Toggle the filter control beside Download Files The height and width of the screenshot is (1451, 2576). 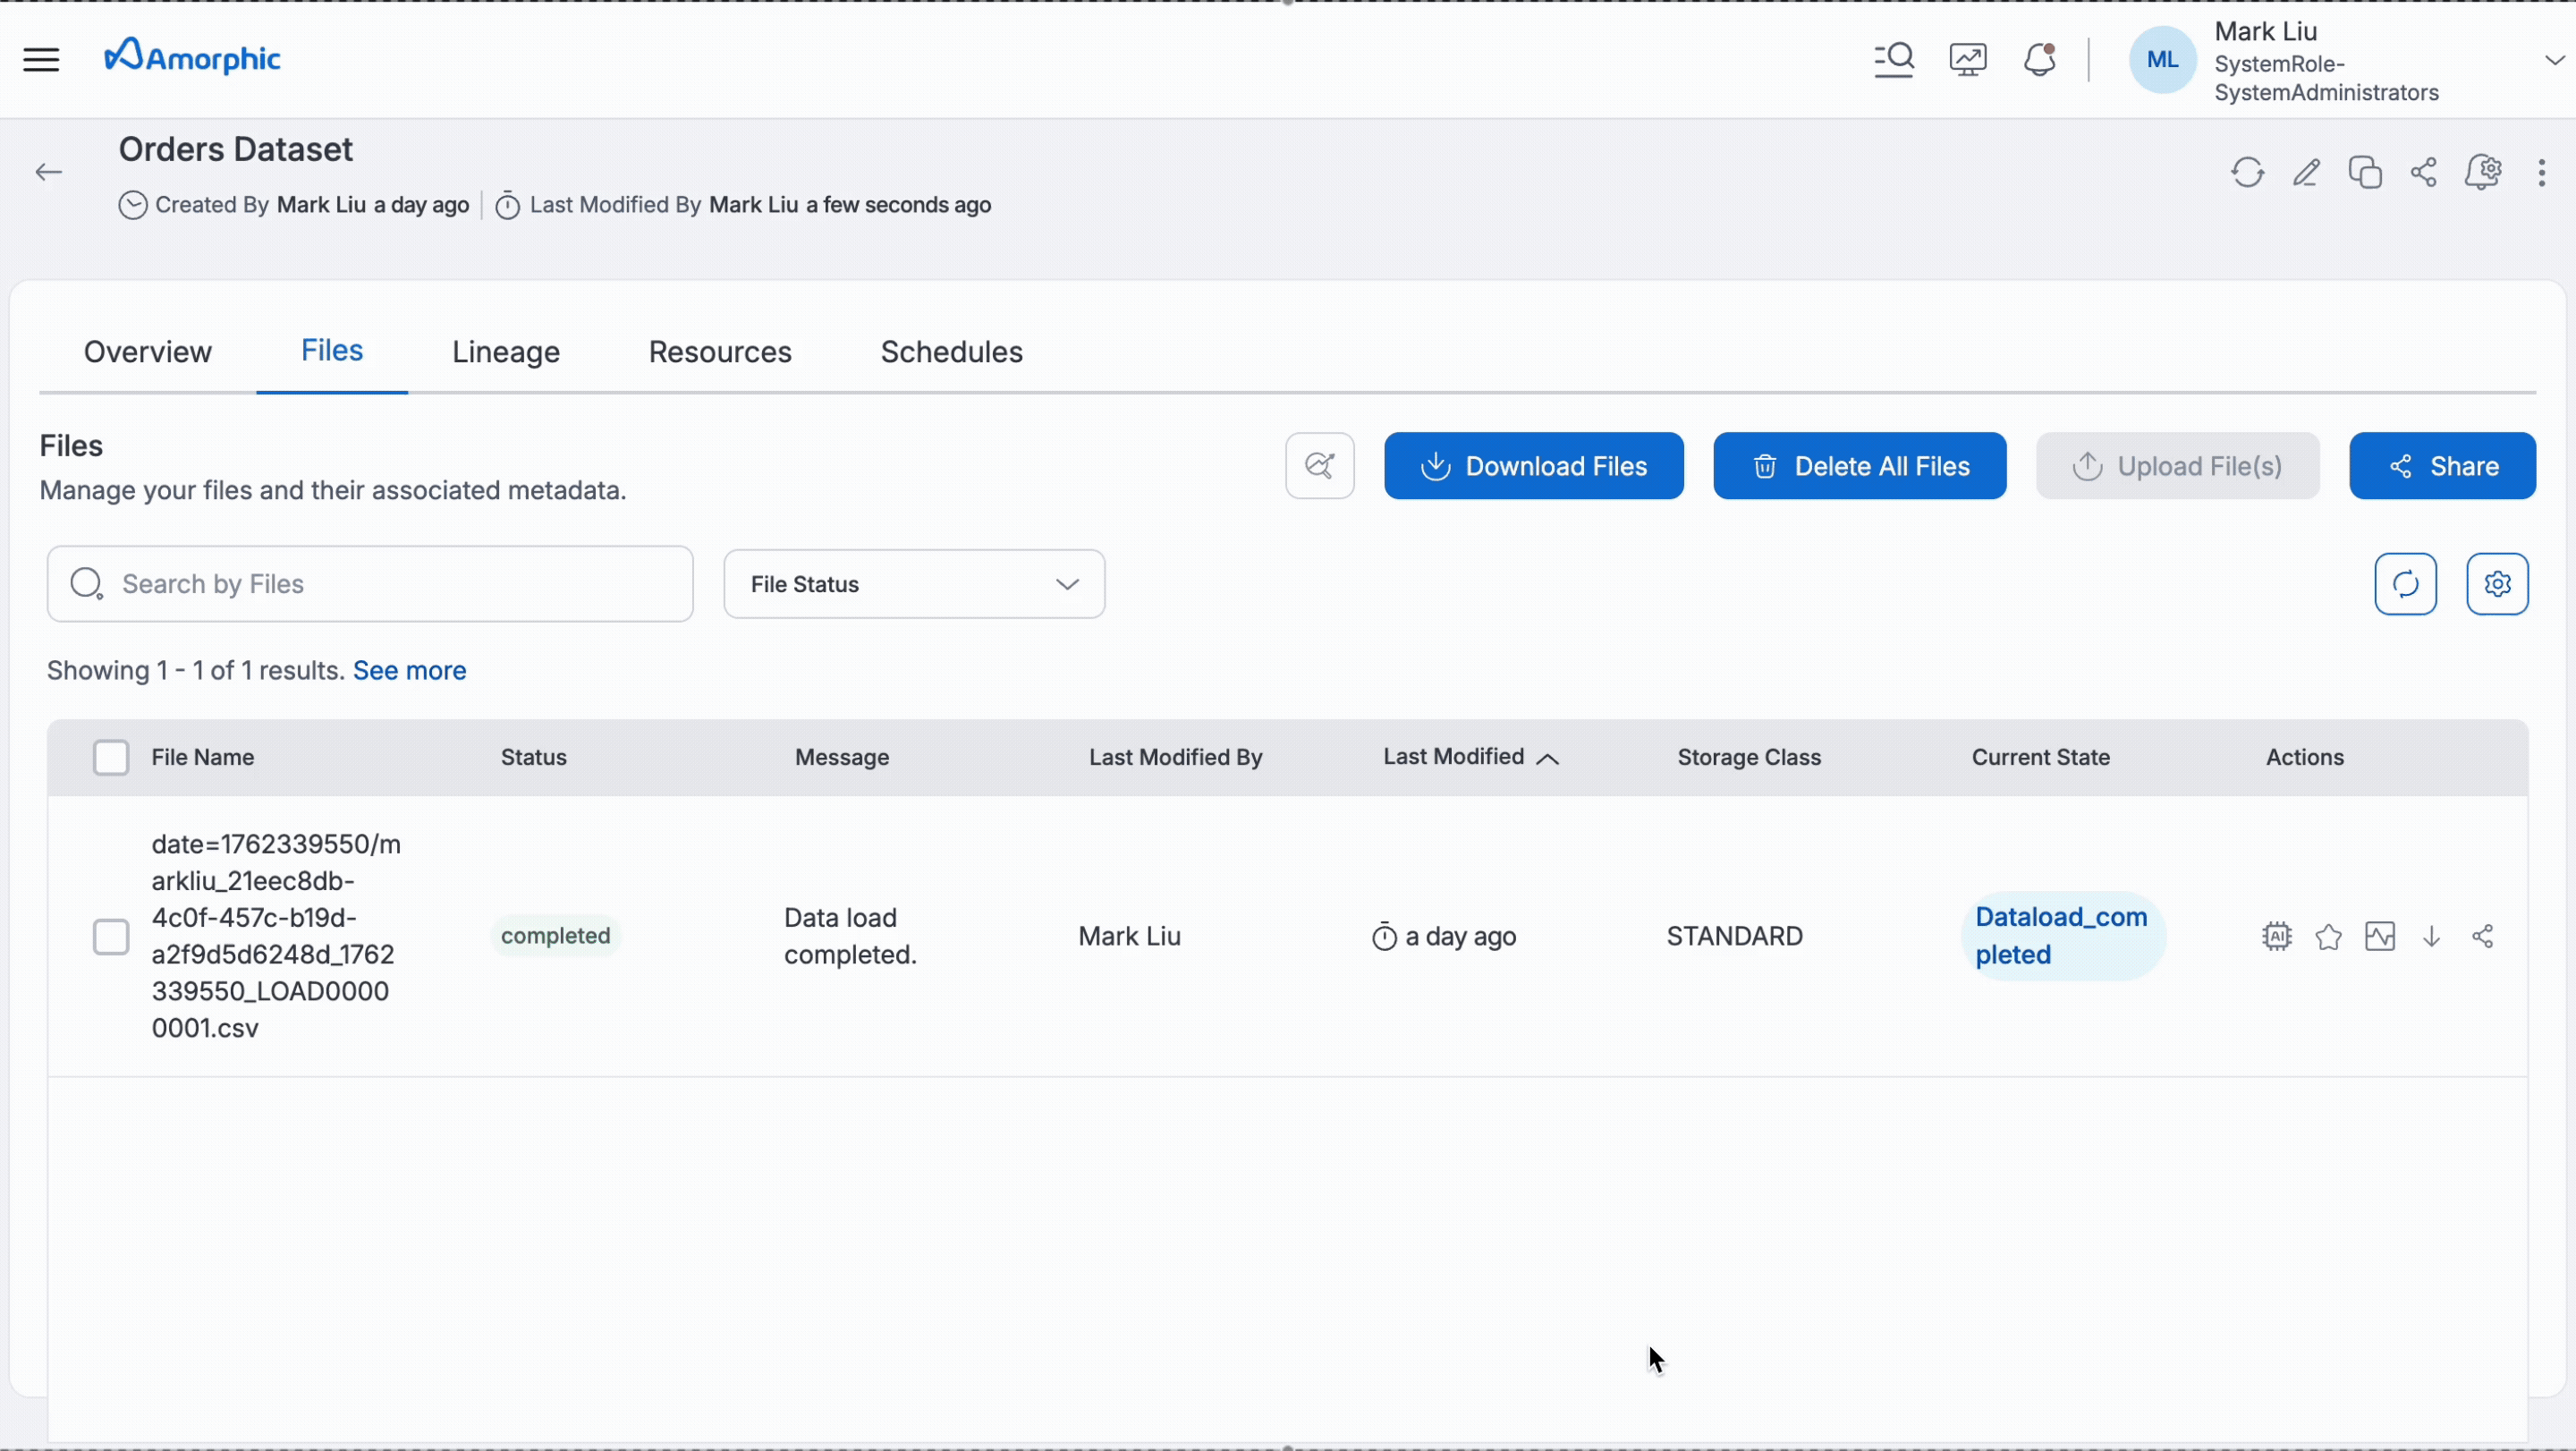(1319, 465)
